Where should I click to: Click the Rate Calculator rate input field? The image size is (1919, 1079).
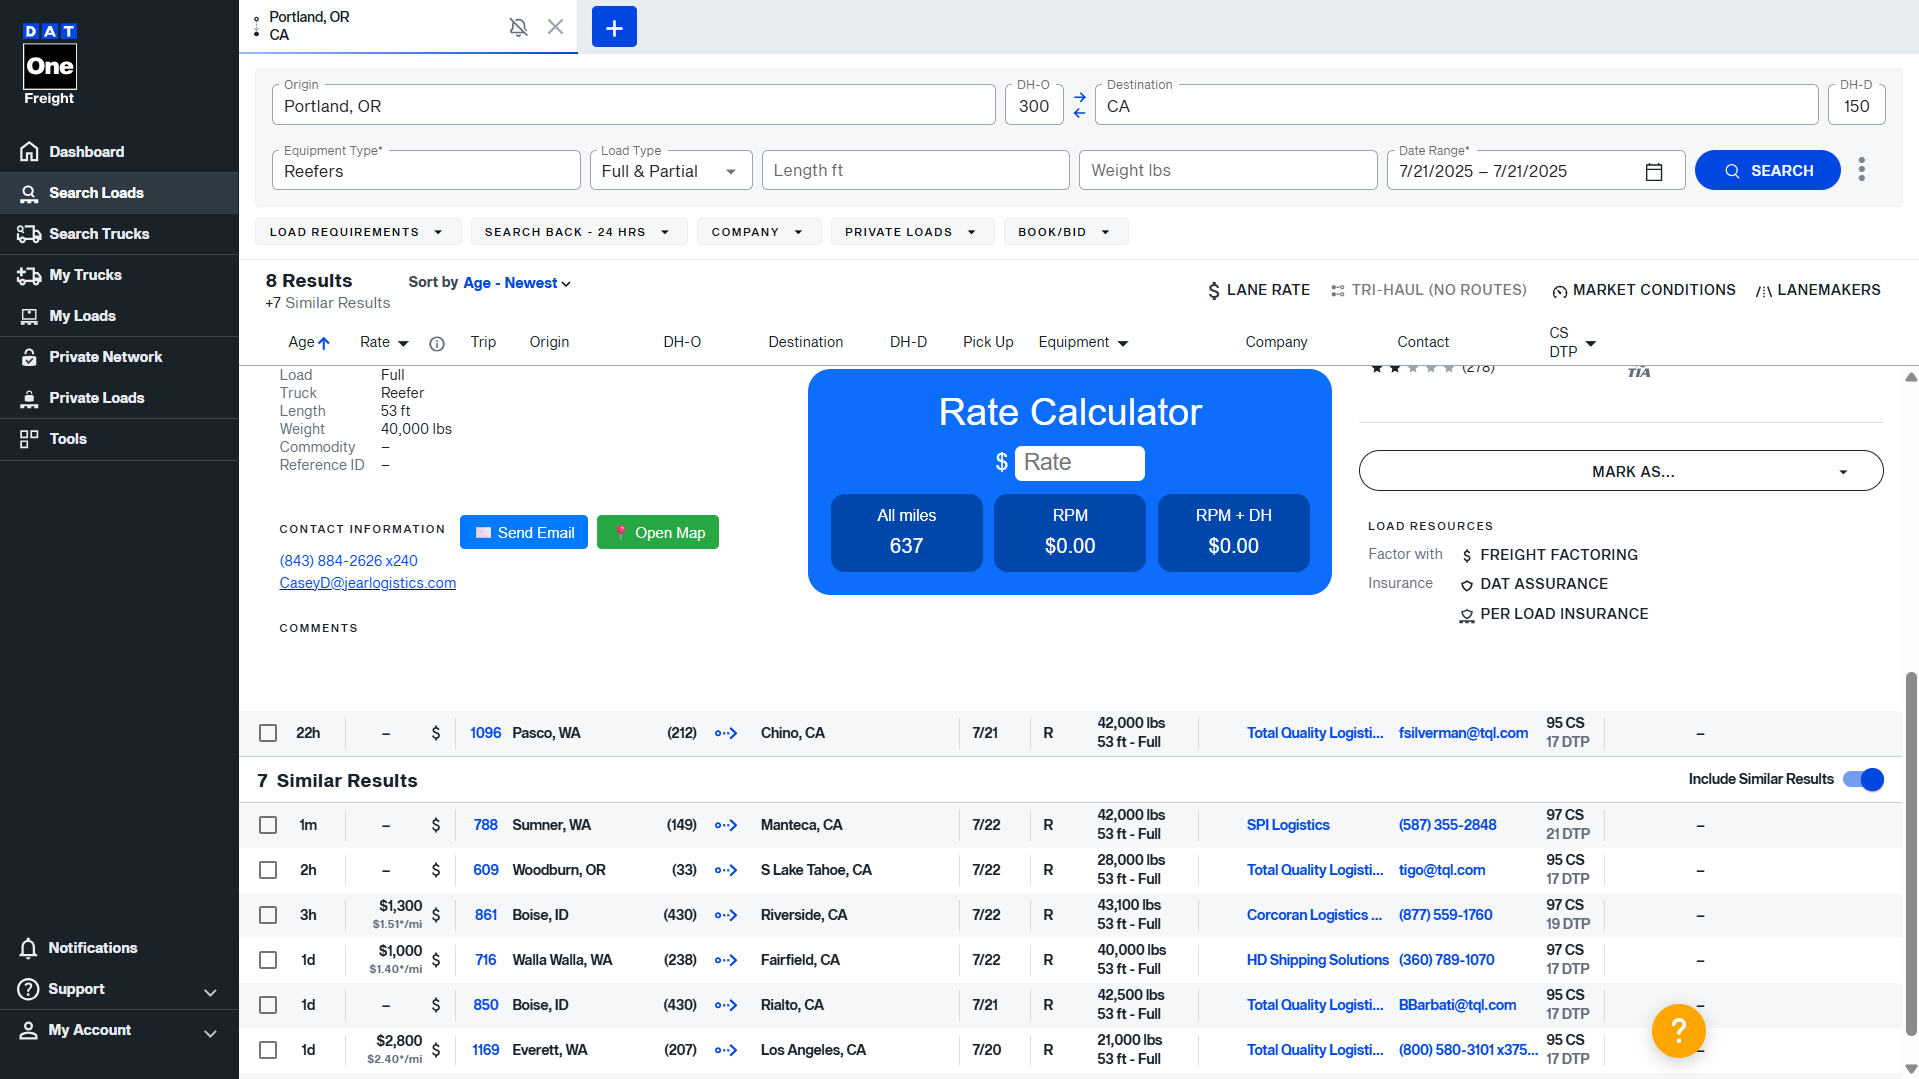pyautogui.click(x=1079, y=462)
